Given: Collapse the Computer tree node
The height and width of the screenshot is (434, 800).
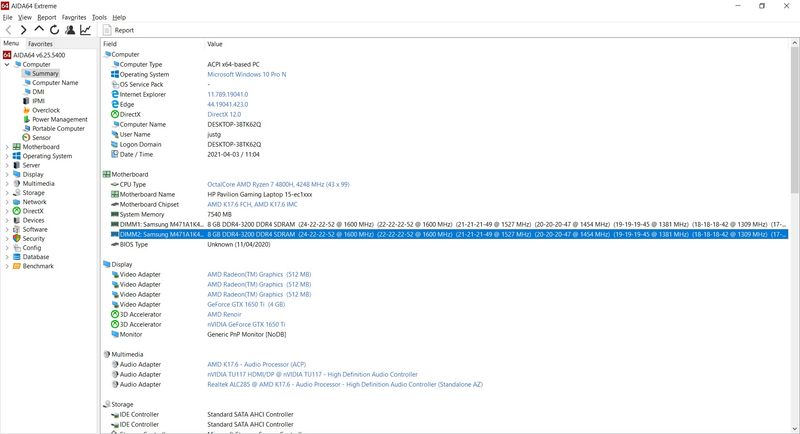Looking at the screenshot, I should (x=7, y=64).
